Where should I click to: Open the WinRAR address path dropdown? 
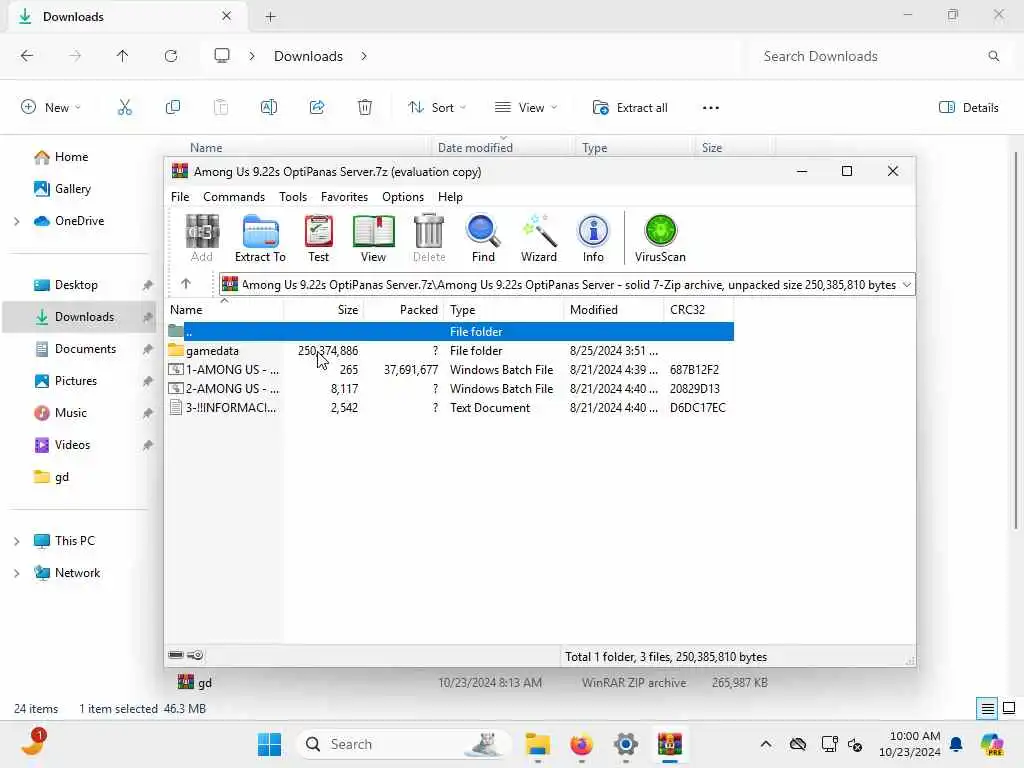(x=906, y=285)
